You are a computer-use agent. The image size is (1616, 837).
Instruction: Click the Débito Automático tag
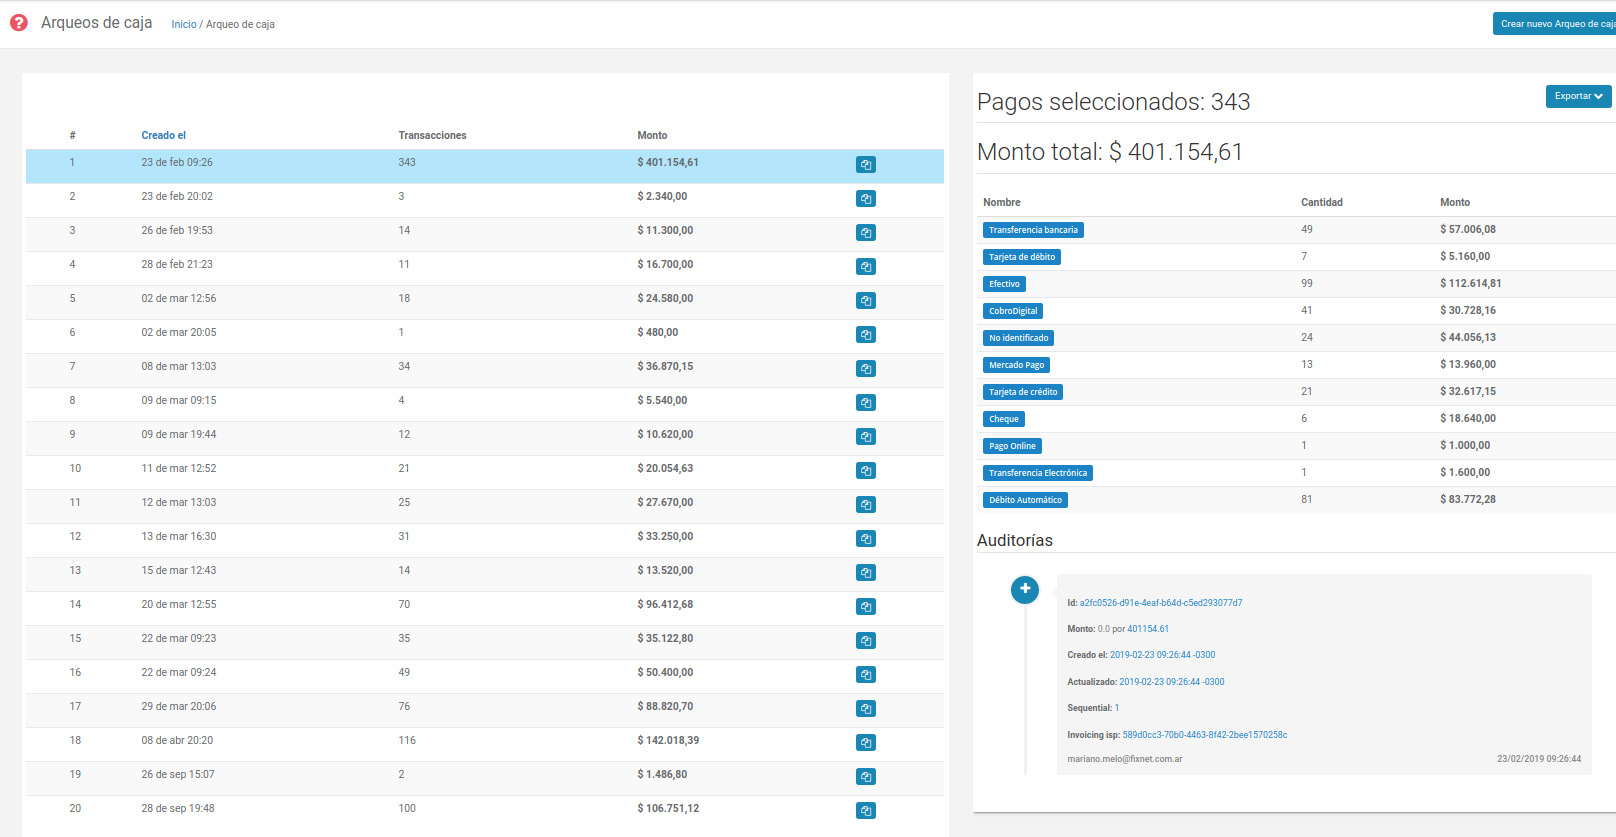[1025, 500]
